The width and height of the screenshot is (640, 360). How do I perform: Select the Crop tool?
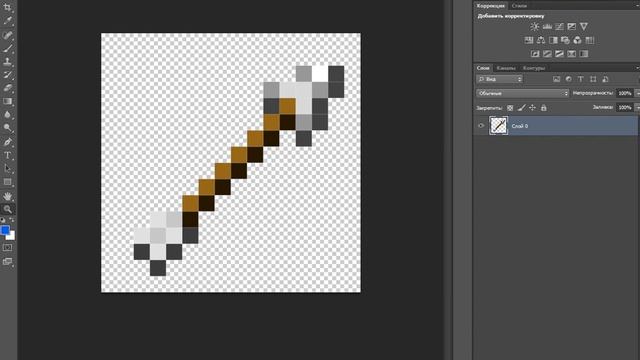7,7
